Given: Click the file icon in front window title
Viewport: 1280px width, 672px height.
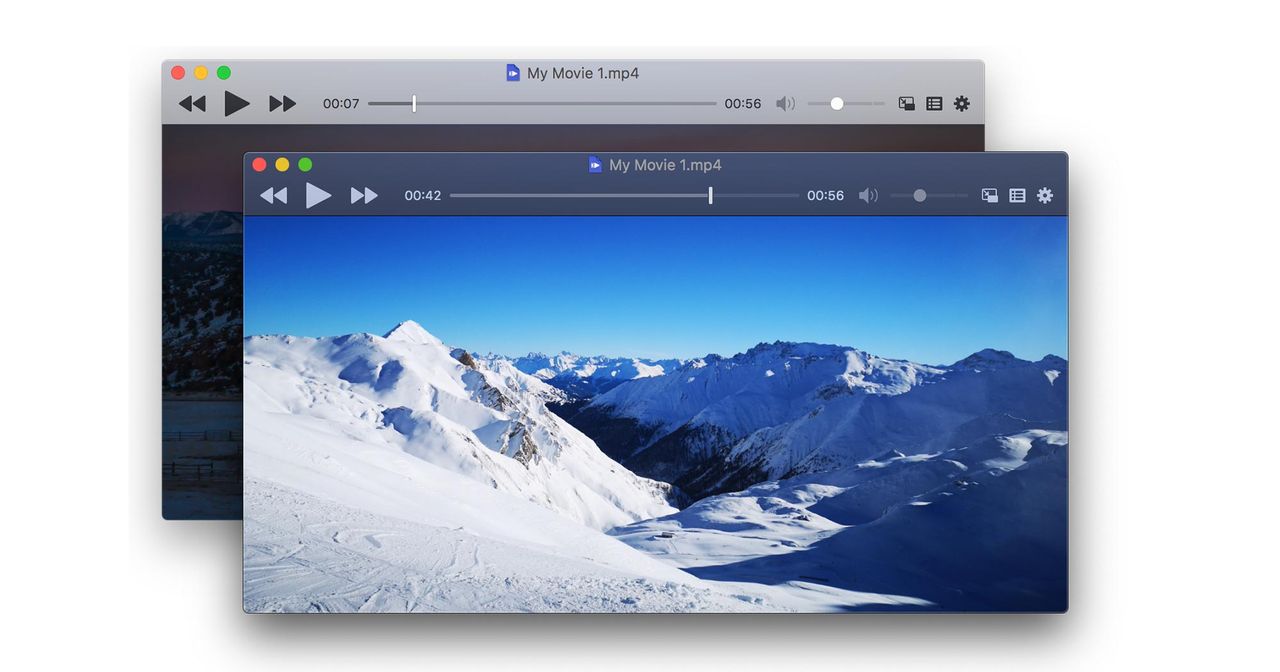Looking at the screenshot, I should (595, 165).
